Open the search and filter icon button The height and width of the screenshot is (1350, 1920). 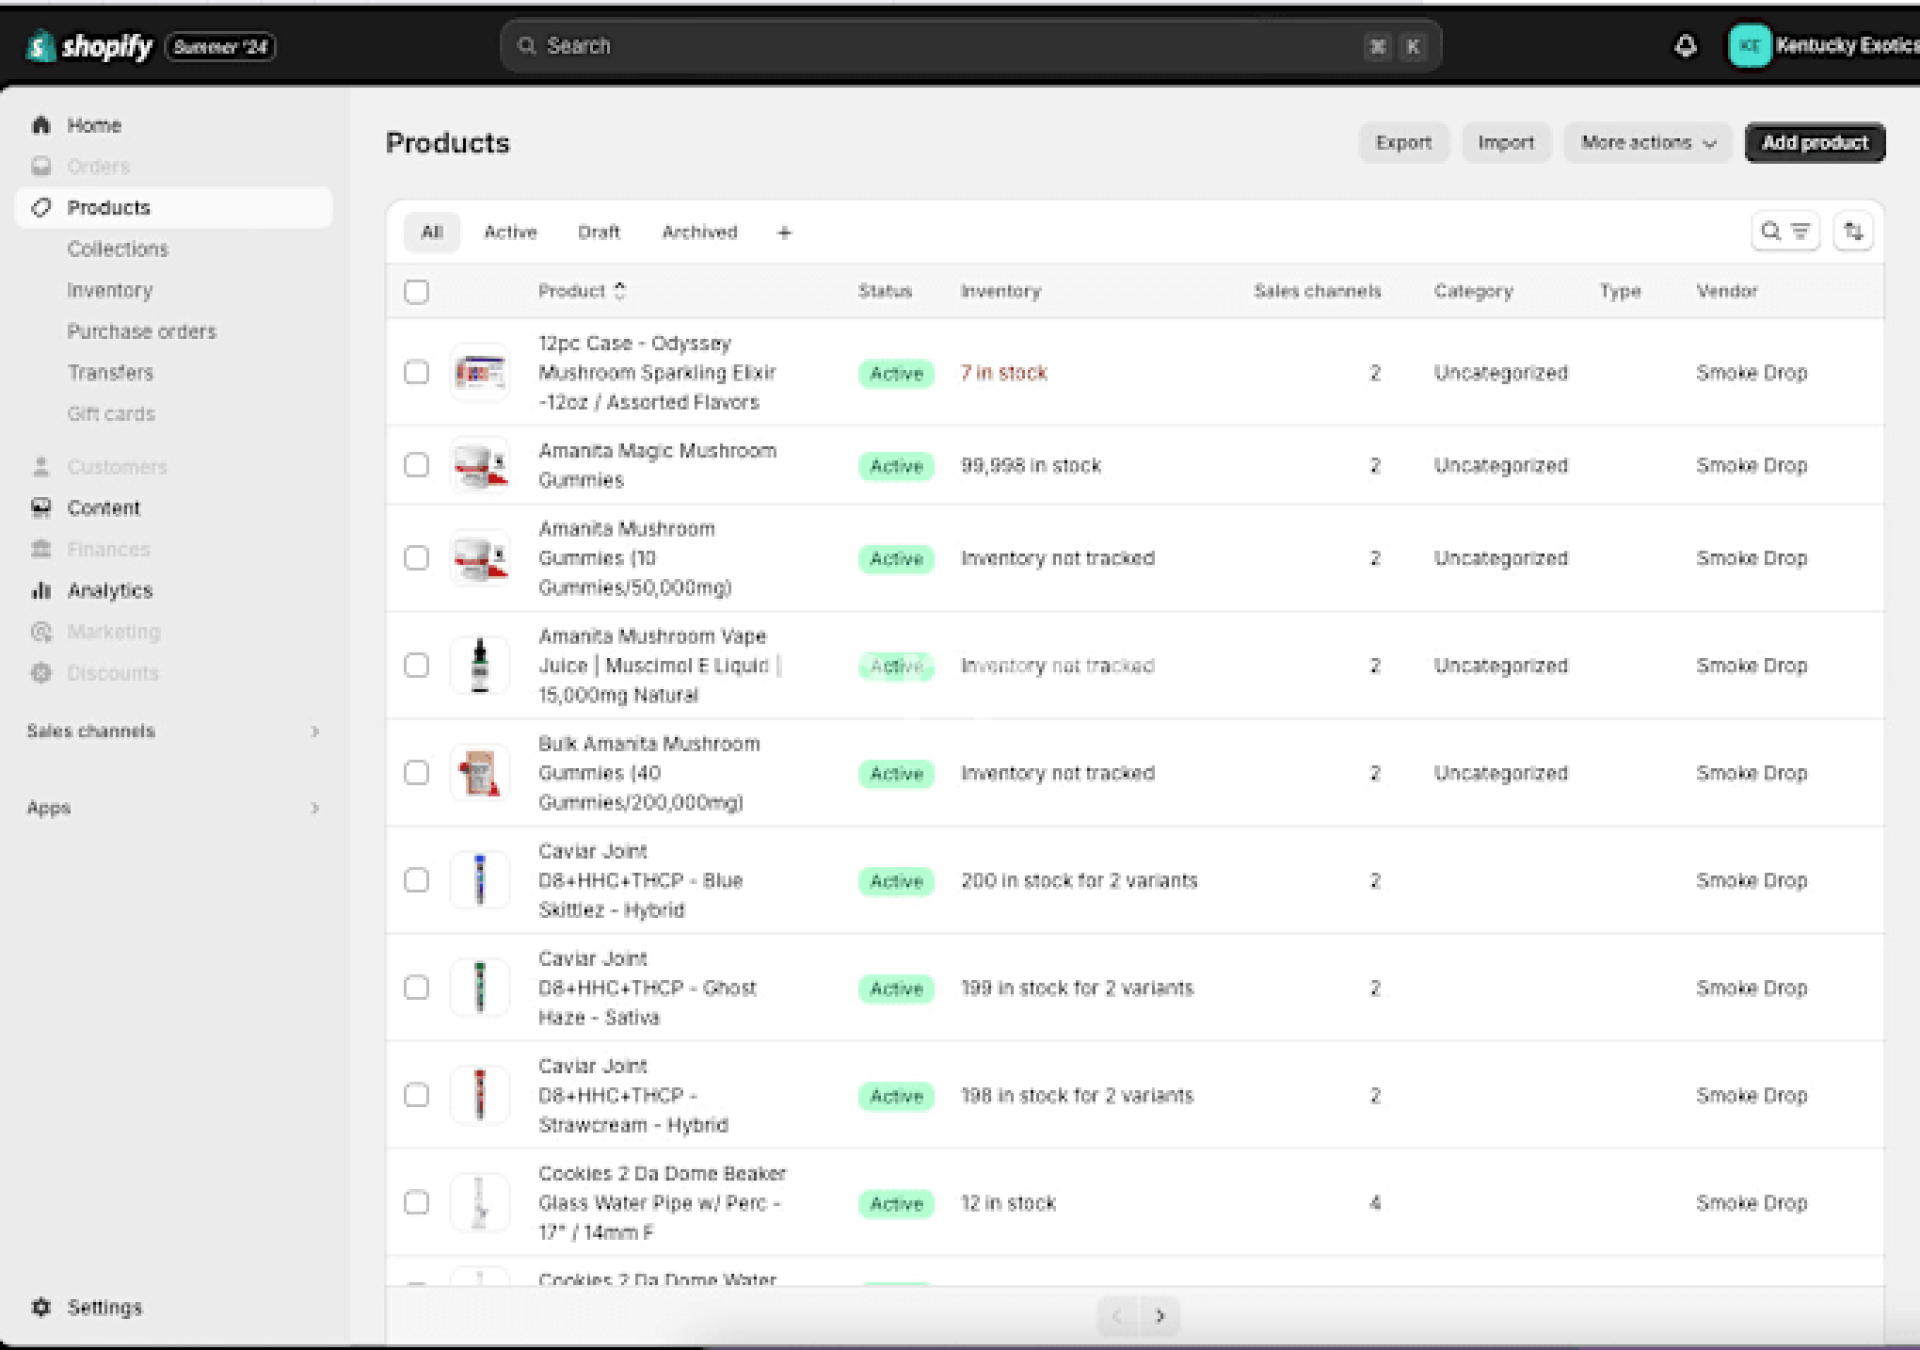coord(1785,232)
